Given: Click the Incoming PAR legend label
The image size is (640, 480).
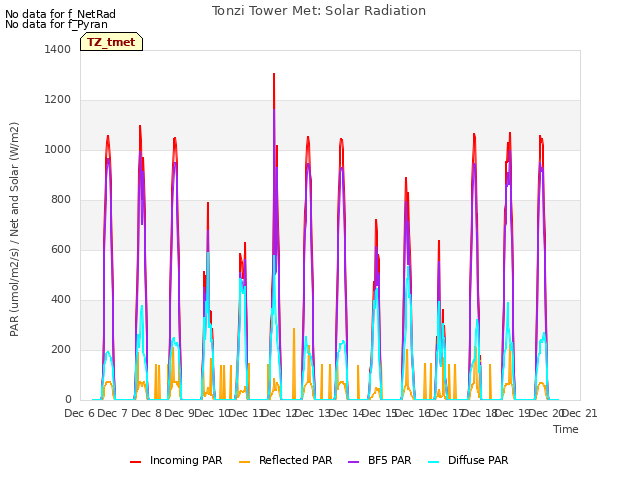Looking at the screenshot, I should coord(186,460).
